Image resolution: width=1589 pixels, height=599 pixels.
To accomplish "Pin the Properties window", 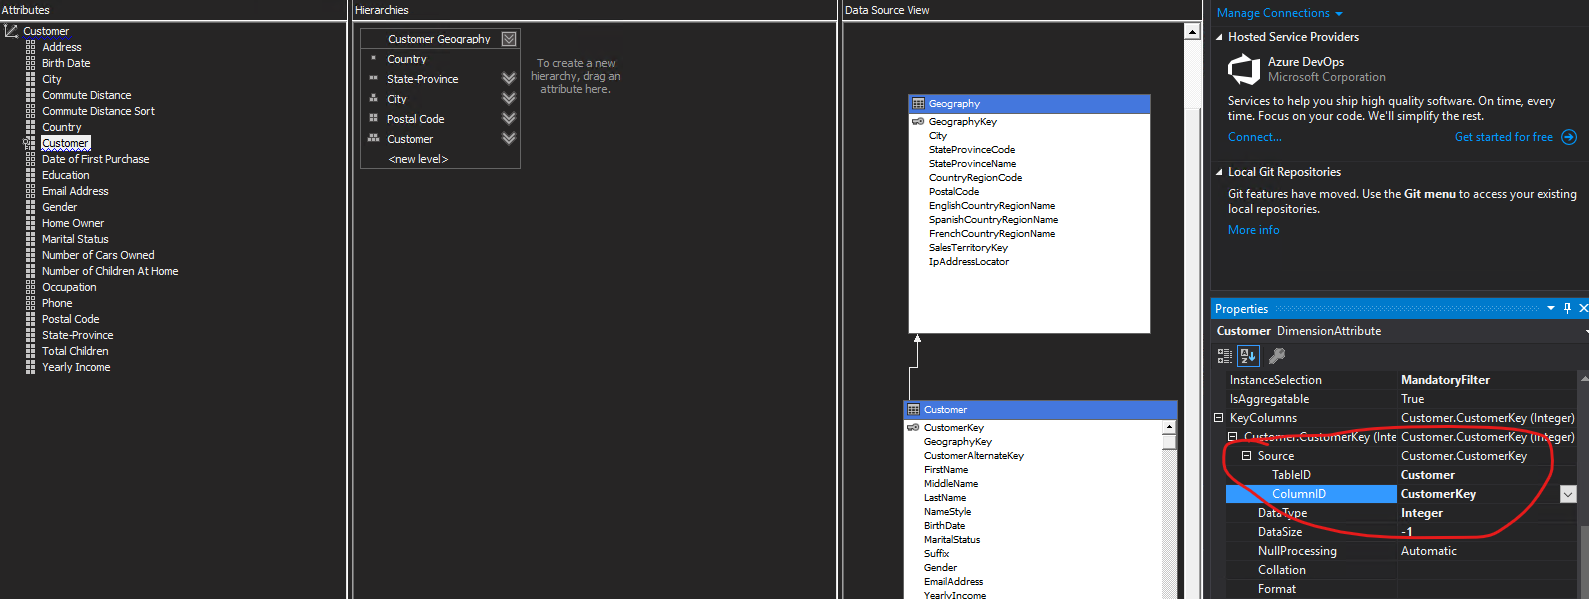I will [x=1567, y=308].
